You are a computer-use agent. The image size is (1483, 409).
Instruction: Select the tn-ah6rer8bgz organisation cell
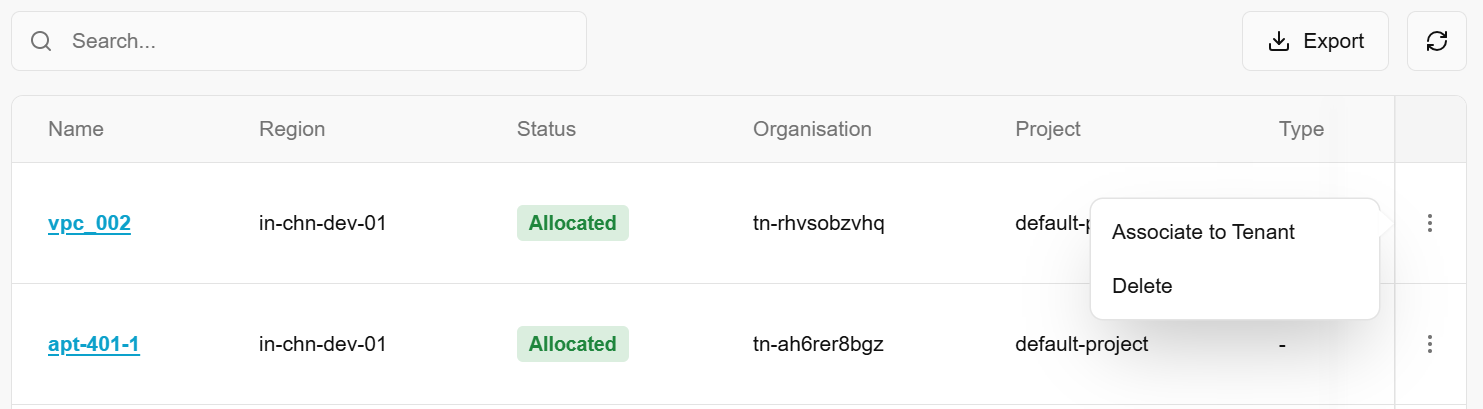818,344
